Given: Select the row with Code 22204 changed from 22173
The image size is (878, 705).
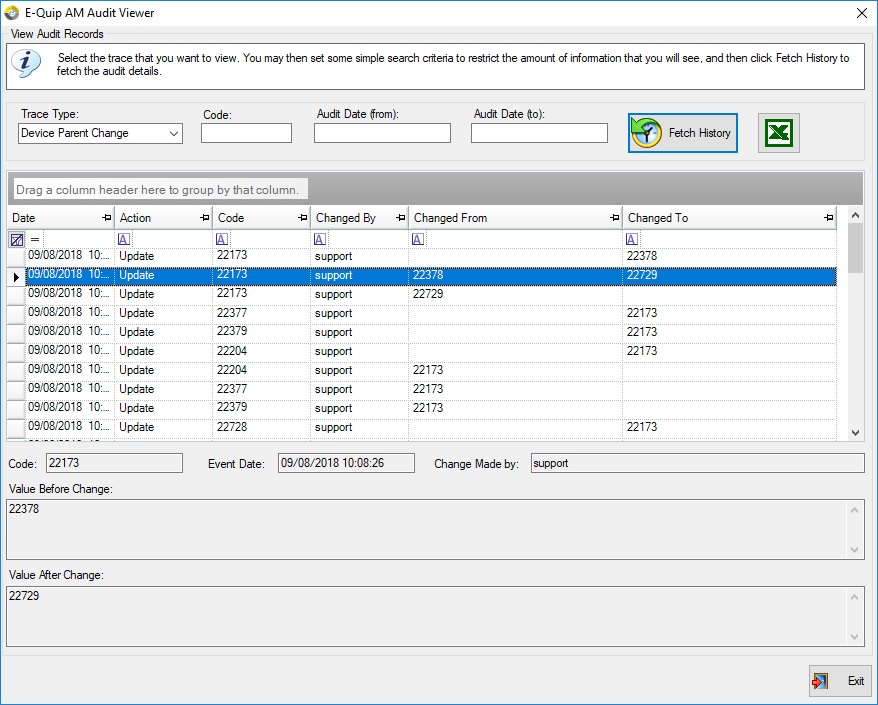Looking at the screenshot, I should click(x=431, y=371).
